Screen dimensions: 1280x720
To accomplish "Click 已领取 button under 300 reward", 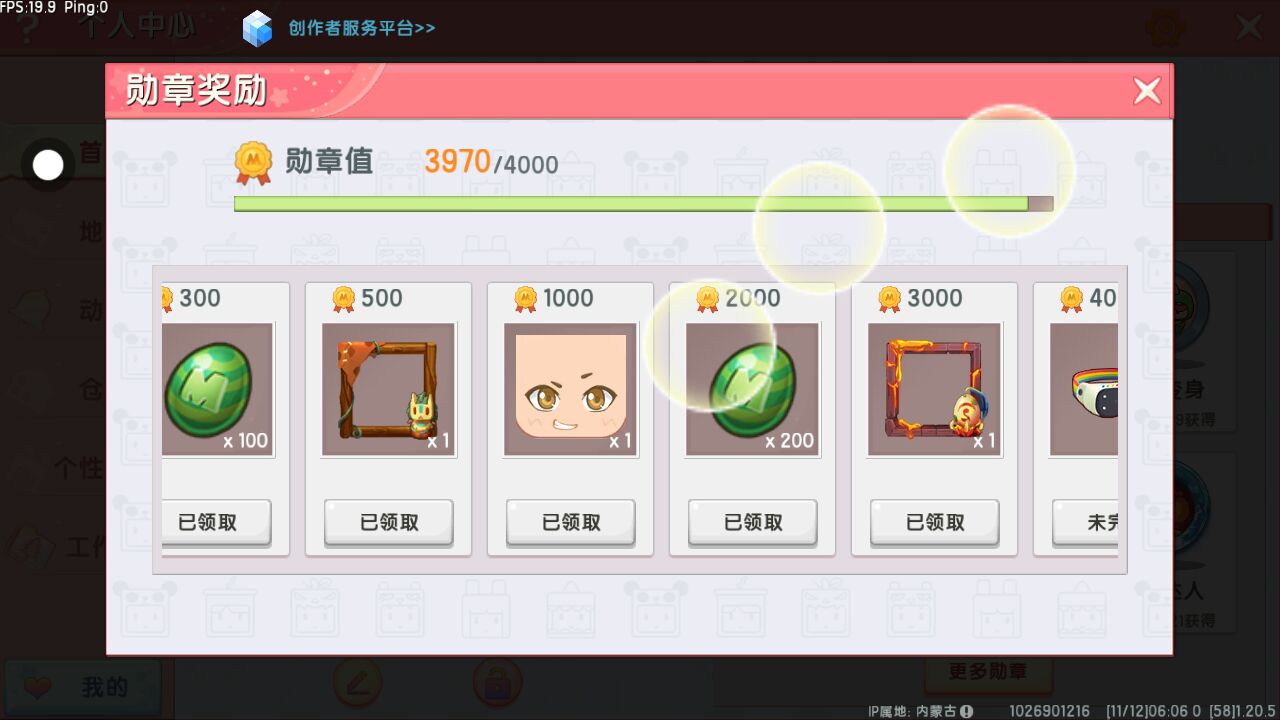I will coord(216,522).
